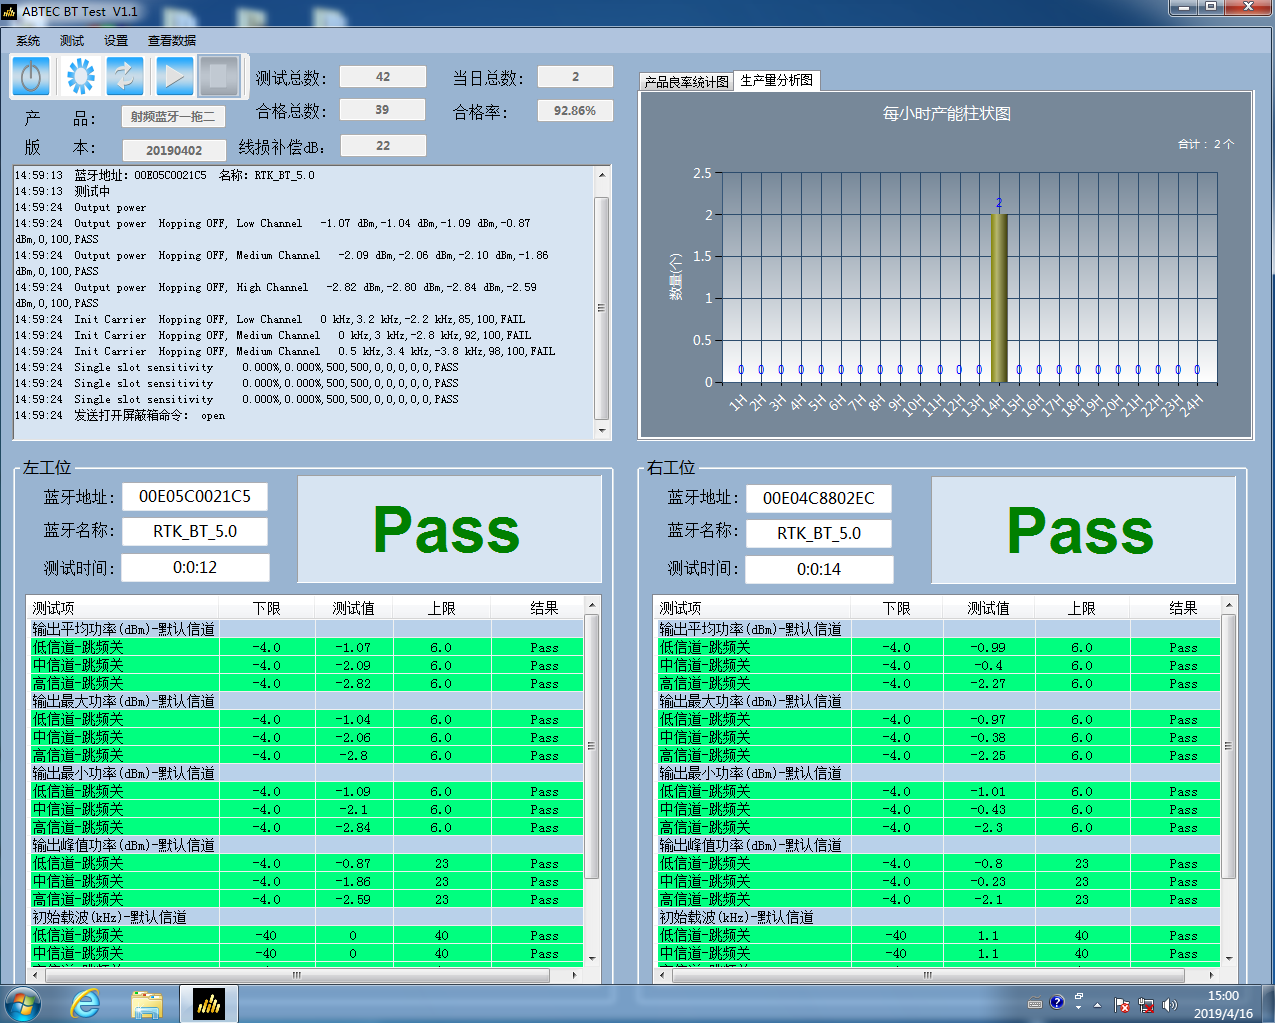Click left table 结果 column header
The width and height of the screenshot is (1275, 1023).
tap(544, 608)
